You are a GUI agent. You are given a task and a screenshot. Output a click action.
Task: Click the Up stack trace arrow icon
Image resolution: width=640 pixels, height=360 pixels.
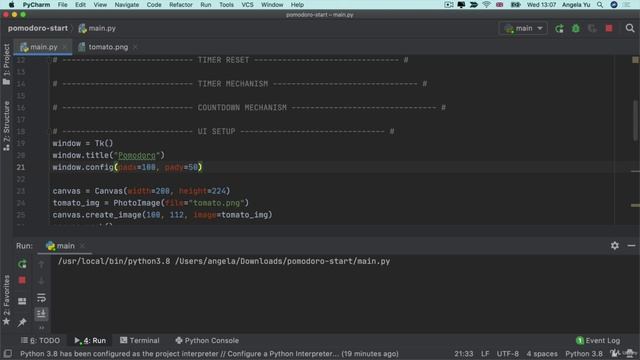point(41,264)
